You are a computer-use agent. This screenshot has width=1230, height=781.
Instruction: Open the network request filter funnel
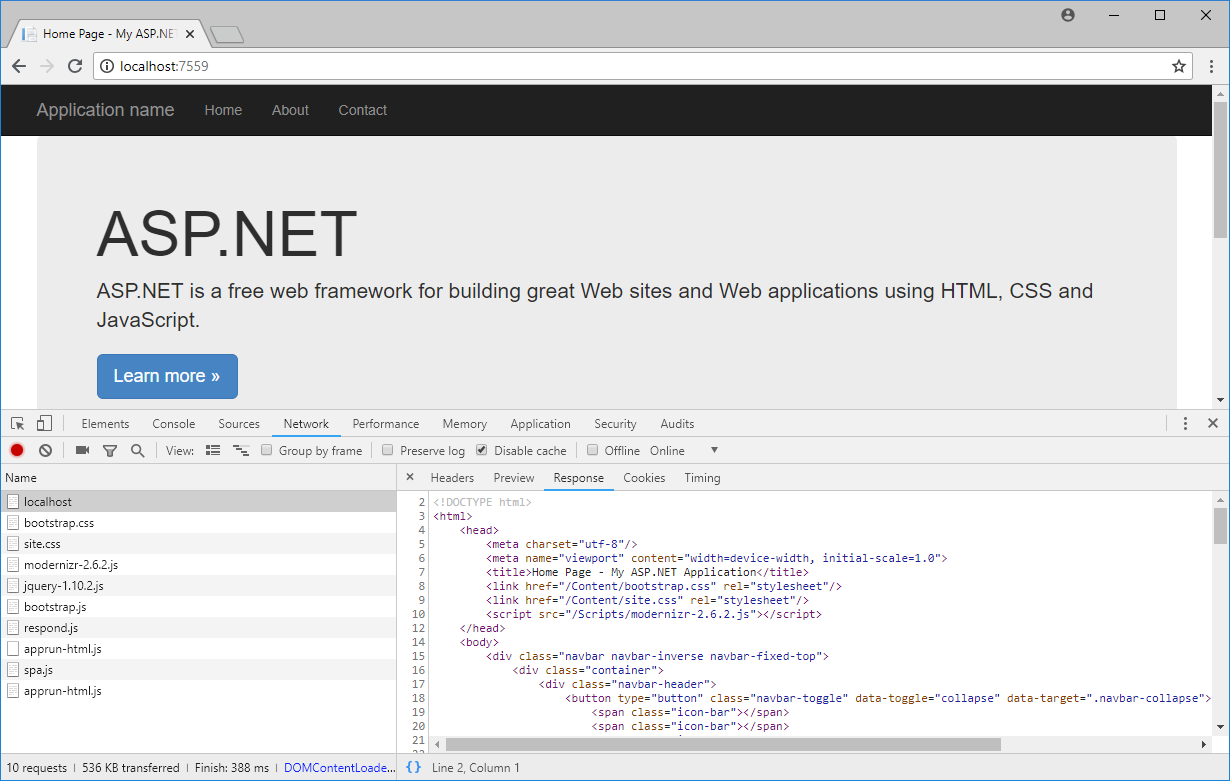click(110, 450)
